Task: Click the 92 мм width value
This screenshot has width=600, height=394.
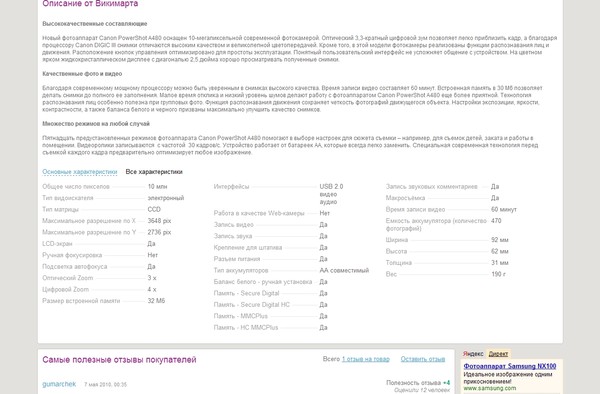Action: point(499,240)
